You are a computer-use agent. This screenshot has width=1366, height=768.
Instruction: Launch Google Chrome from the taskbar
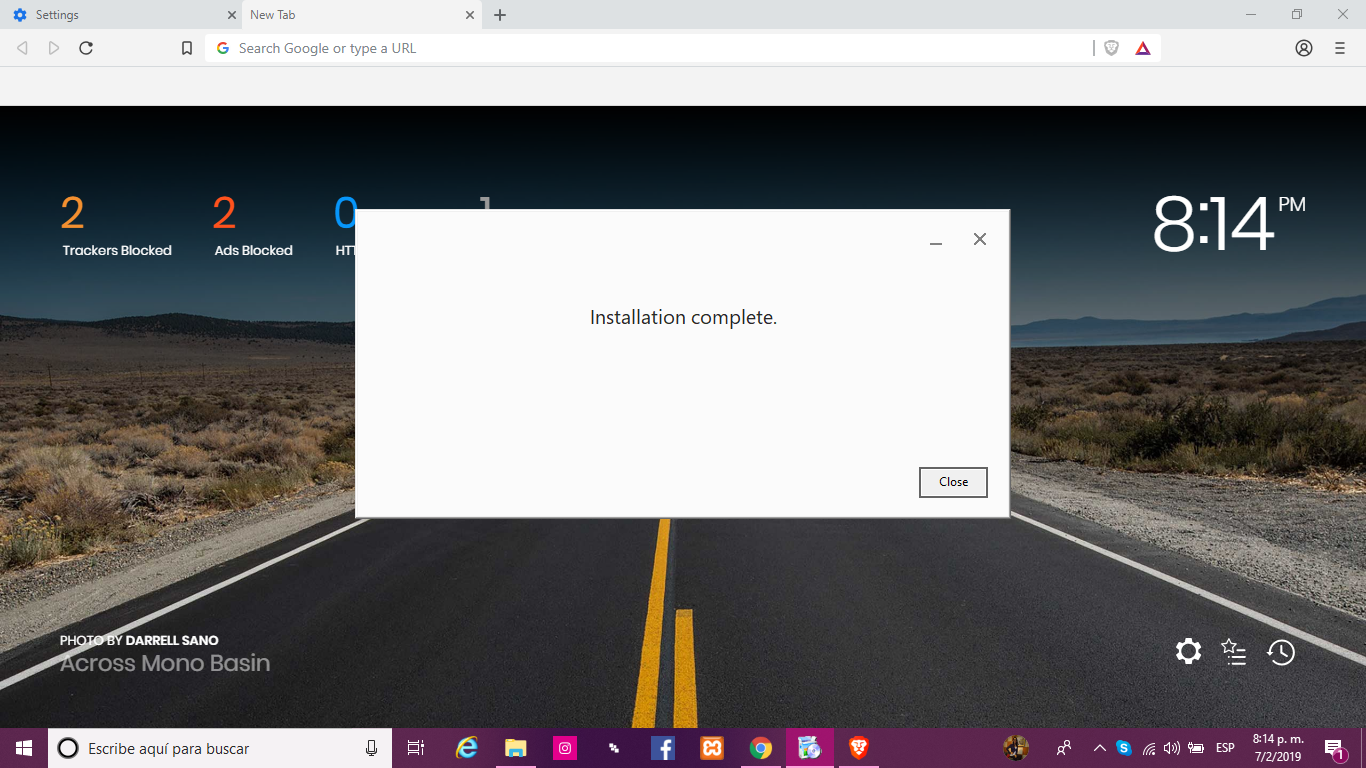point(761,748)
